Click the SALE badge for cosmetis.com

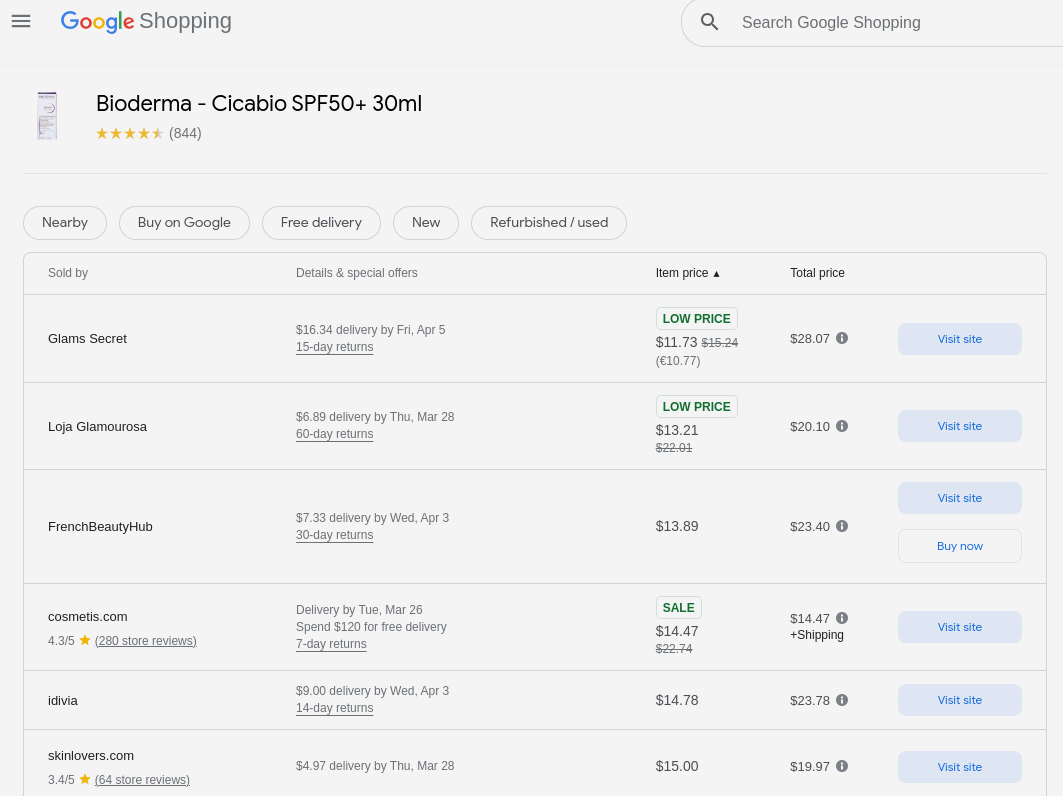(x=679, y=608)
